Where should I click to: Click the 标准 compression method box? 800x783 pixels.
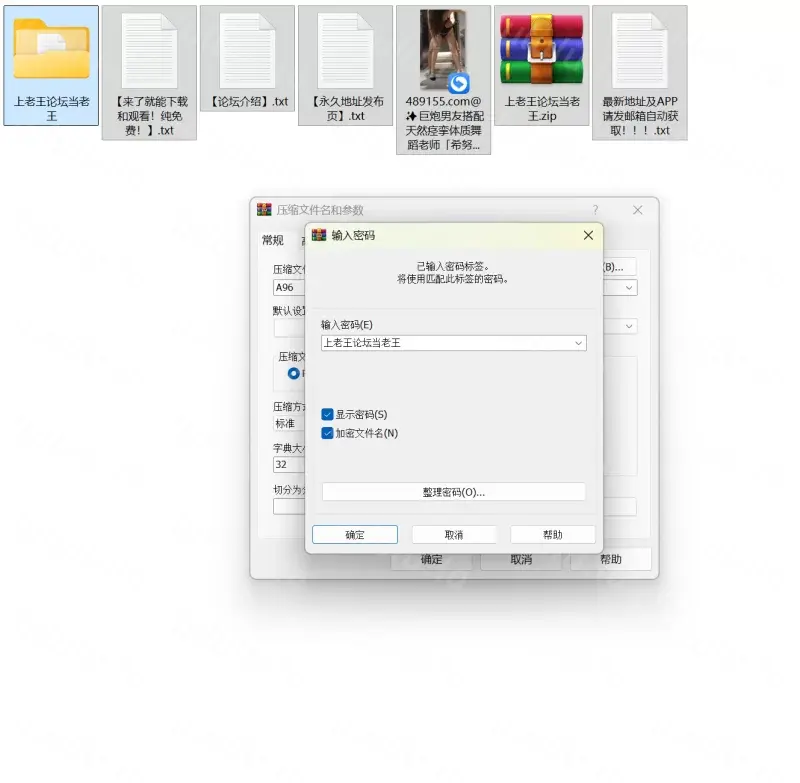point(289,423)
